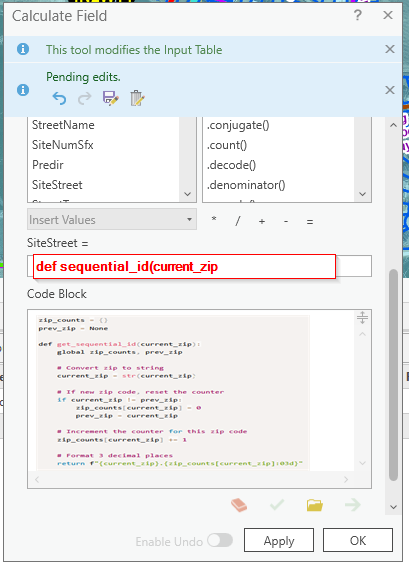This screenshot has height=566, width=409.
Task: Insert the plus (+) operator
Action: tap(262, 221)
